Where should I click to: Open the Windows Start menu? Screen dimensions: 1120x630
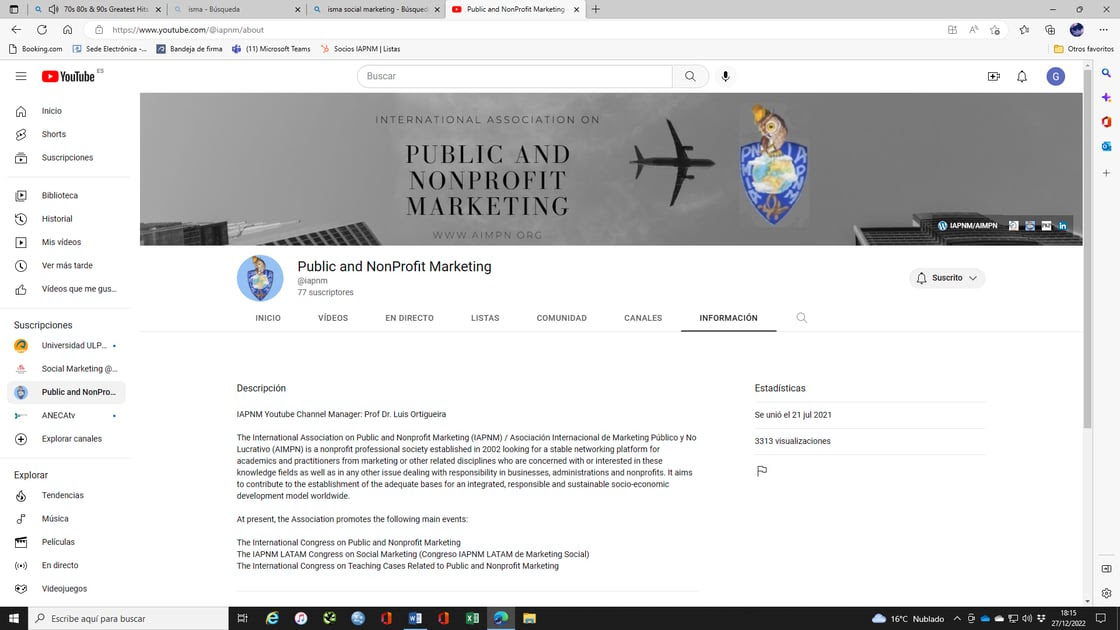[x=14, y=619]
